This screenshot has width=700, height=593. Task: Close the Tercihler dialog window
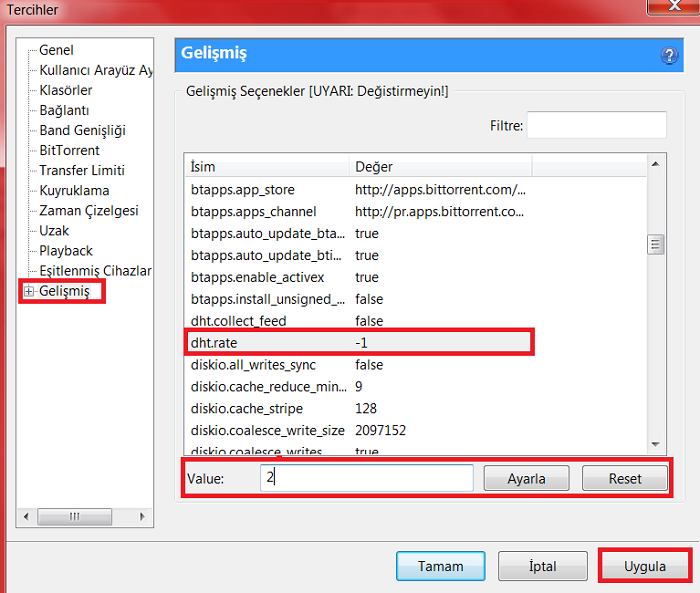tap(674, 6)
